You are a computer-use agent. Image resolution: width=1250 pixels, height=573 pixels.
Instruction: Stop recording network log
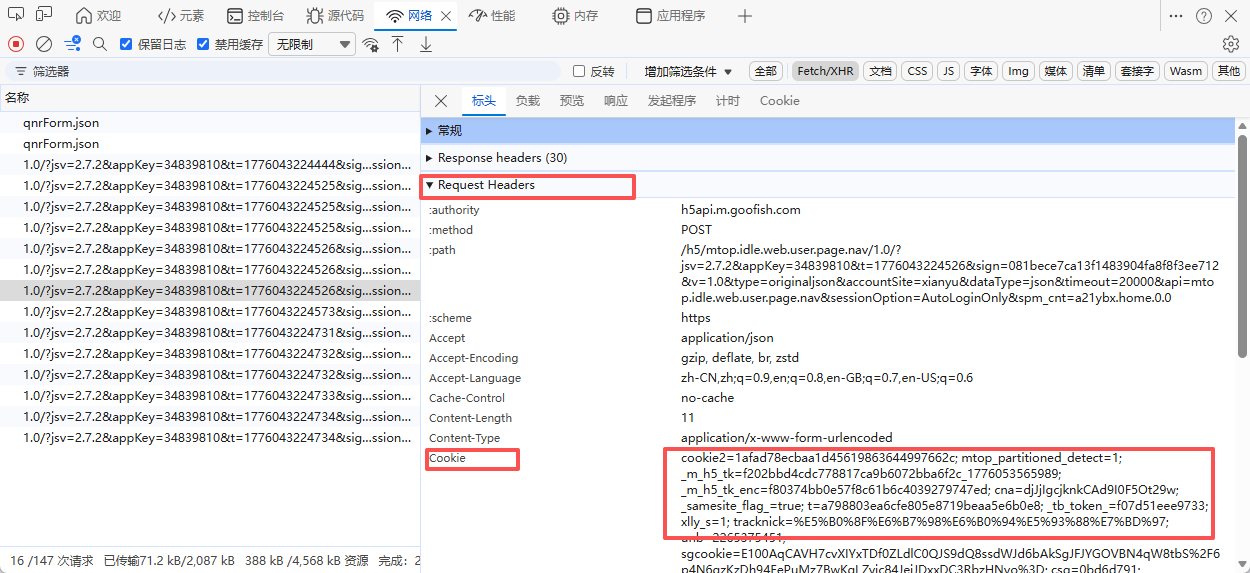point(16,44)
